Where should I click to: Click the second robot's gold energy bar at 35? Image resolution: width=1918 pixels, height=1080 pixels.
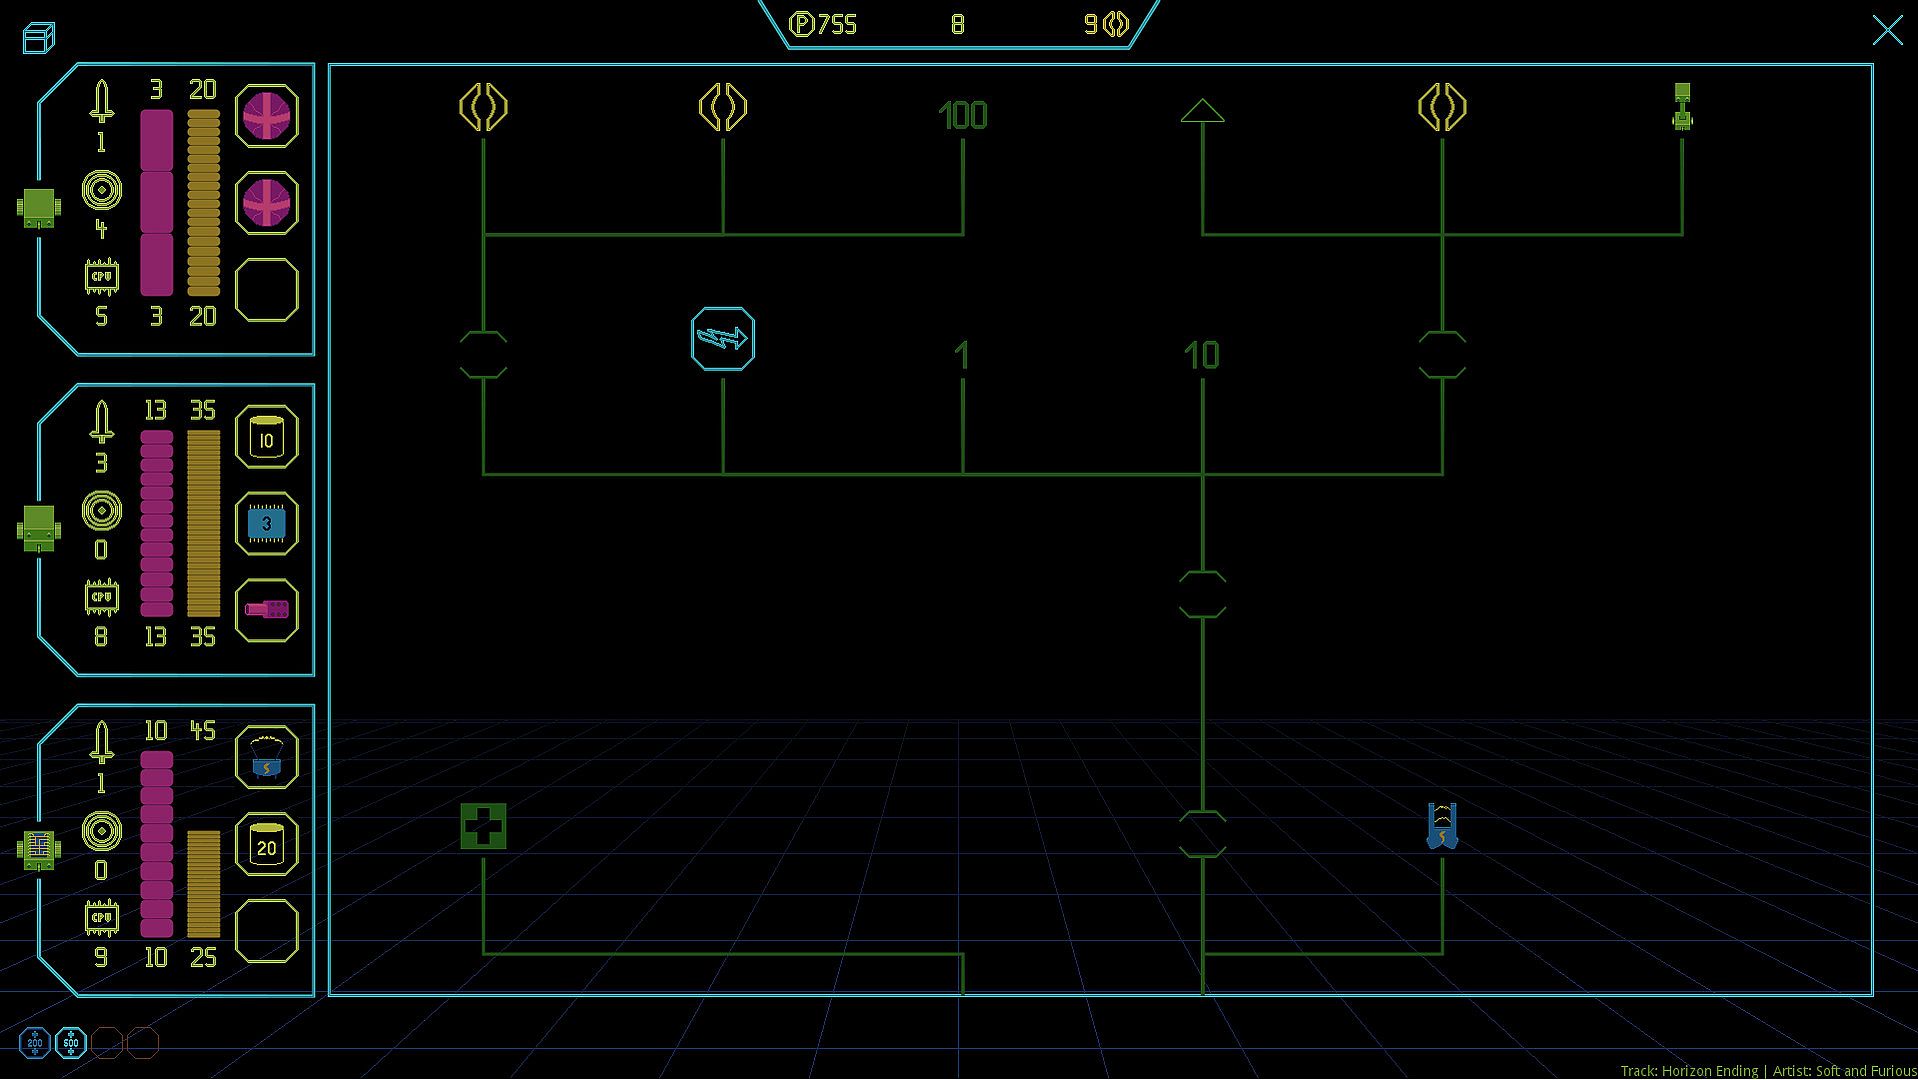click(x=203, y=523)
